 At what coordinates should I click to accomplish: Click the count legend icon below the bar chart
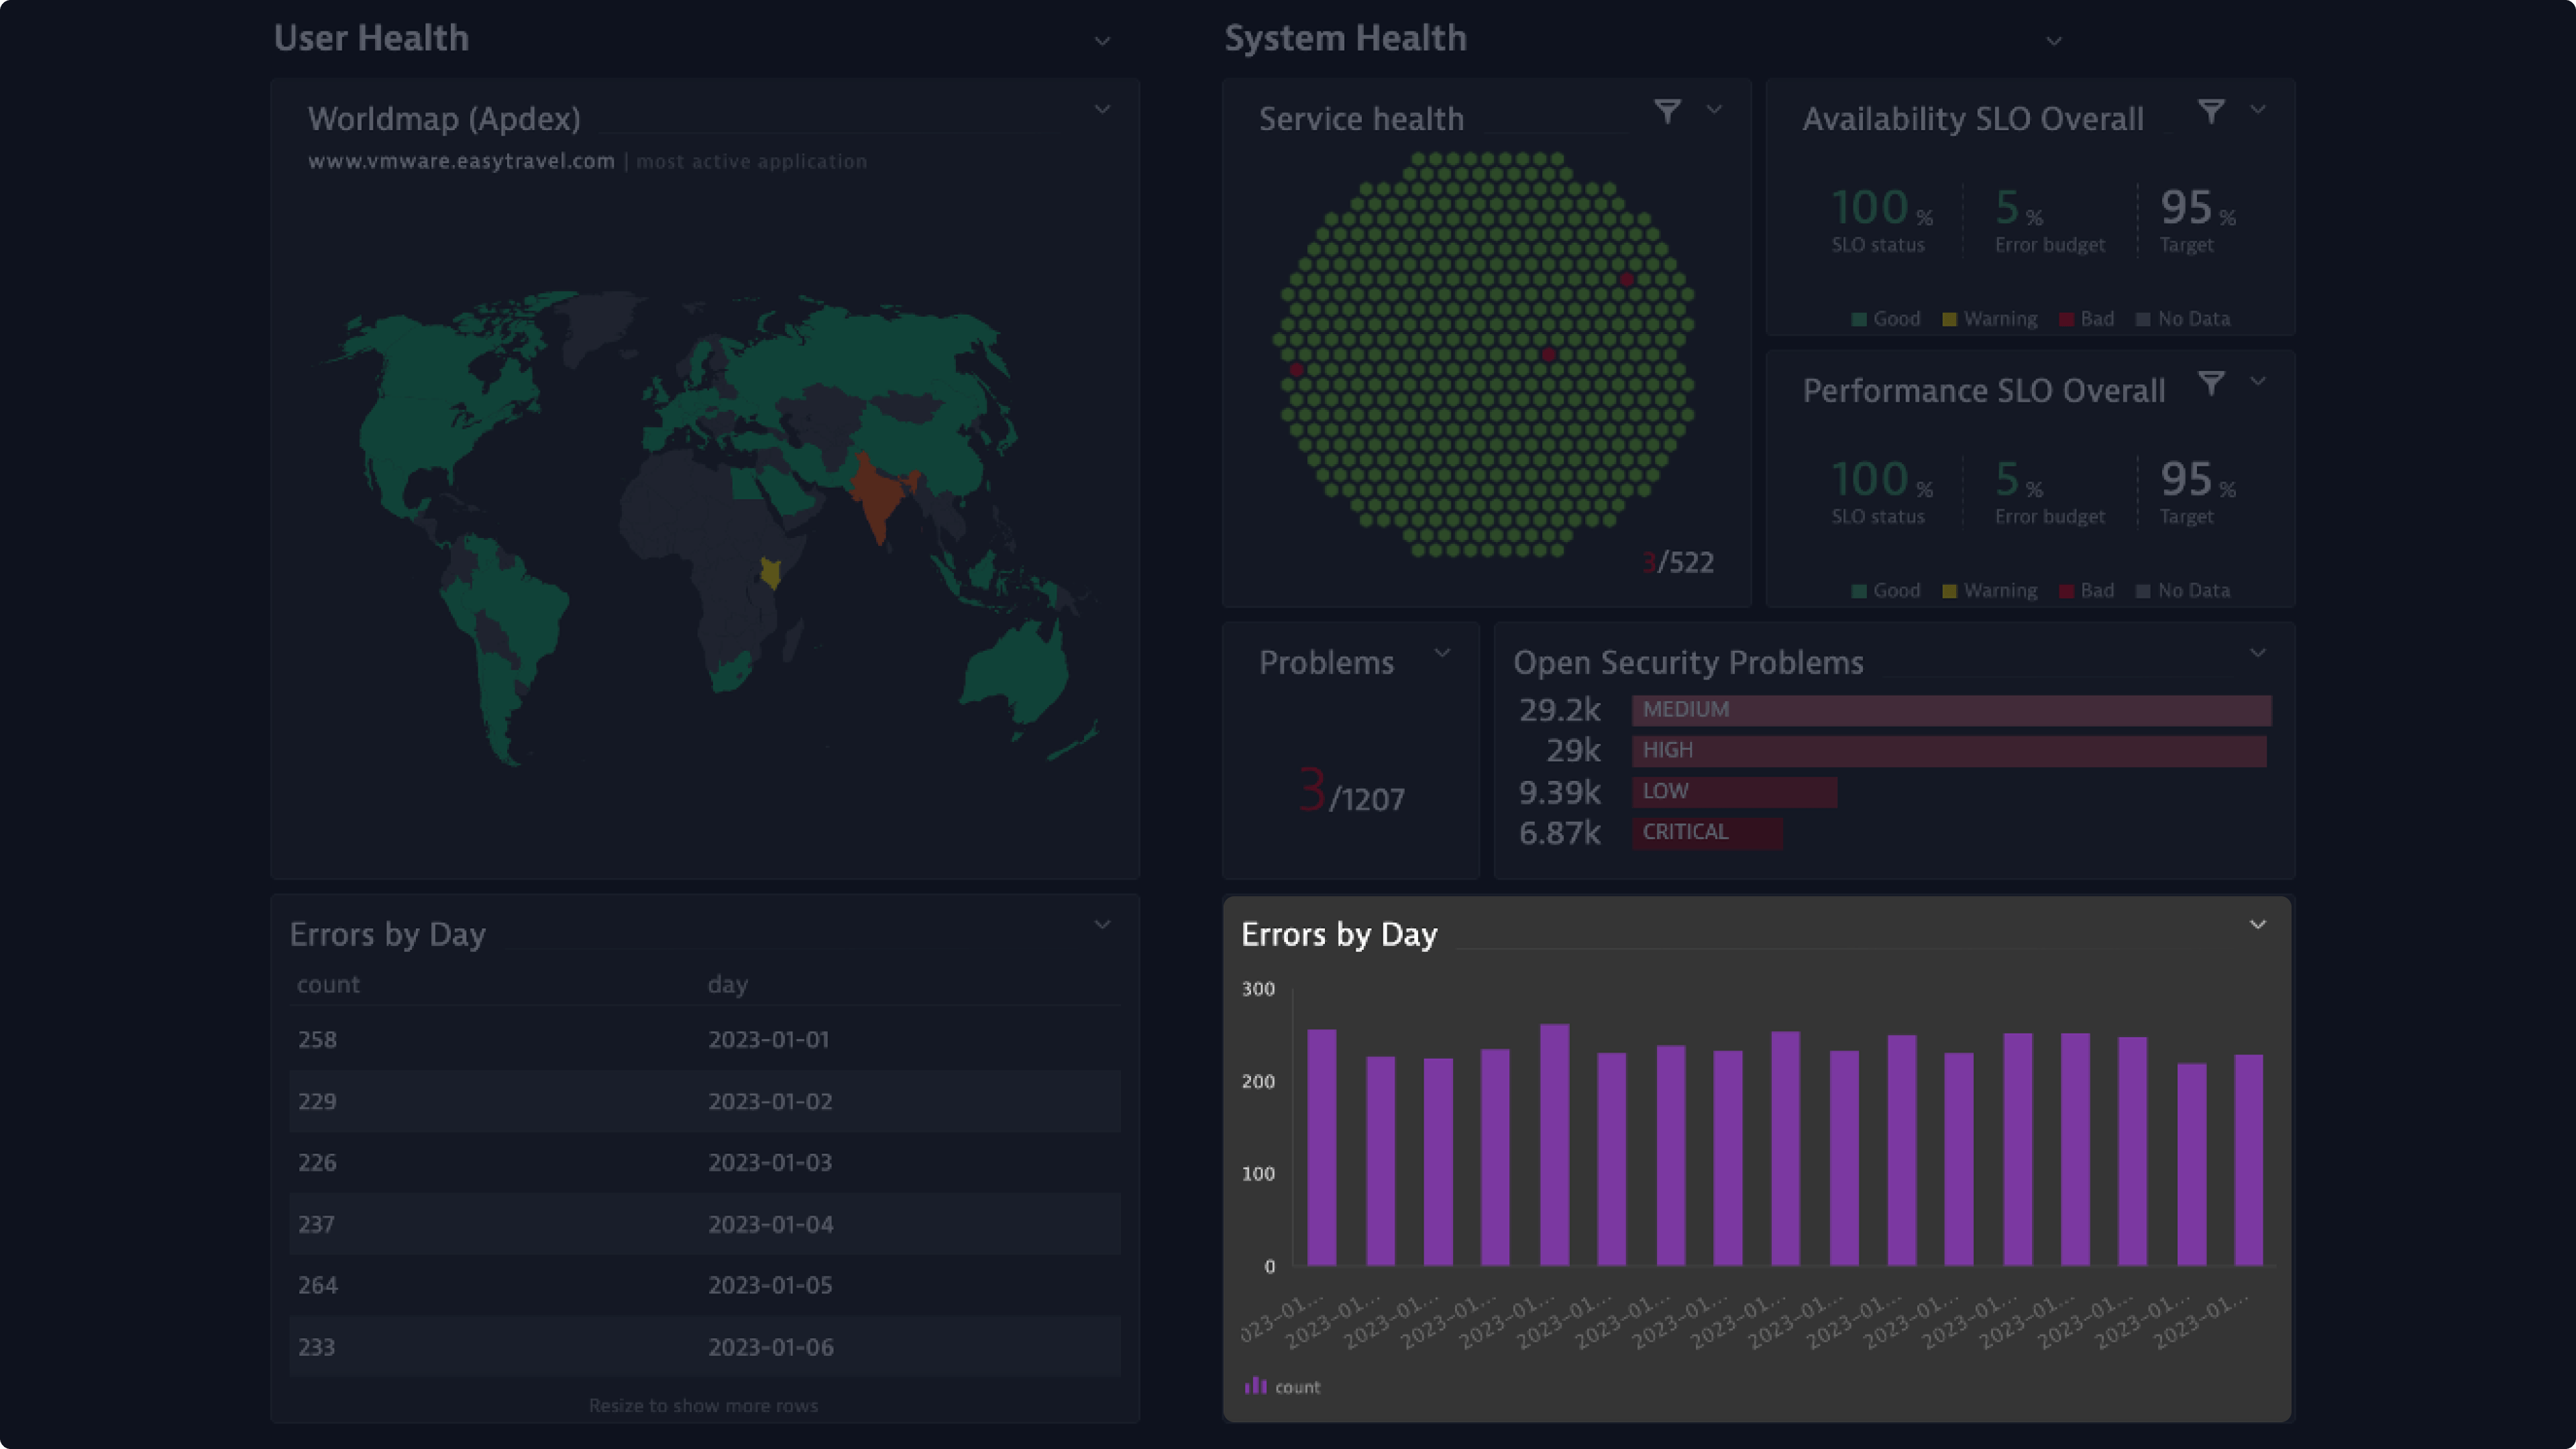click(x=1256, y=1386)
